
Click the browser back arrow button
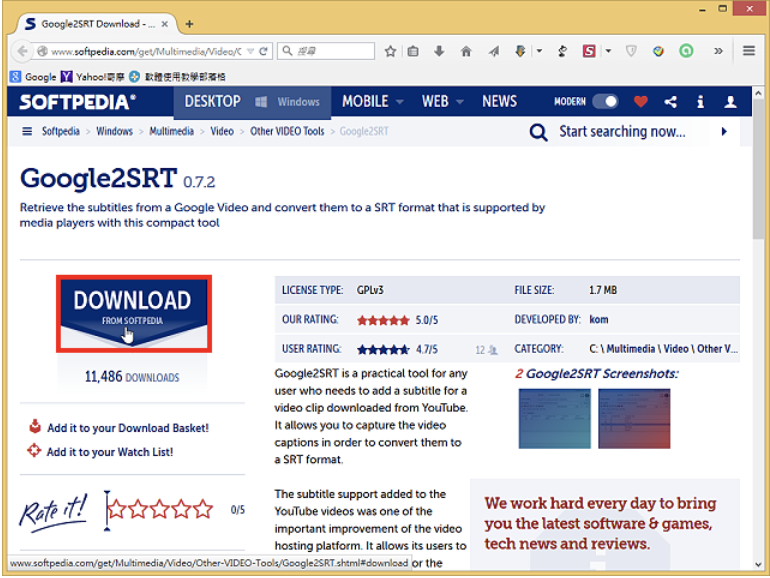click(22, 51)
